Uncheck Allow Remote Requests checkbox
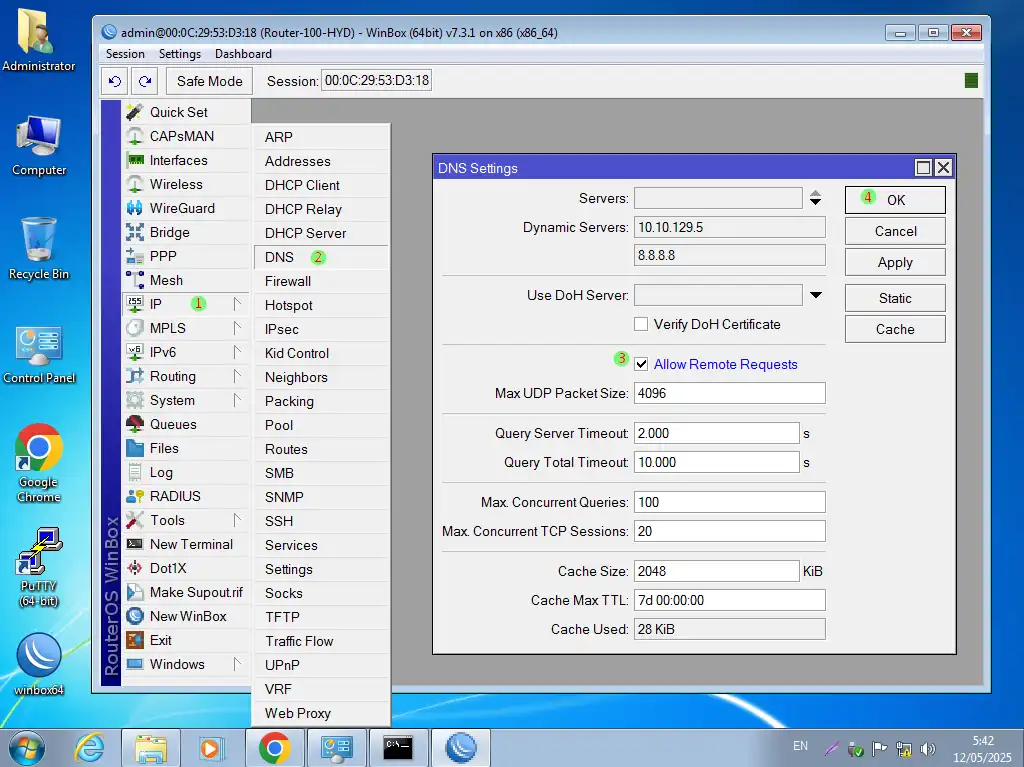 [641, 364]
